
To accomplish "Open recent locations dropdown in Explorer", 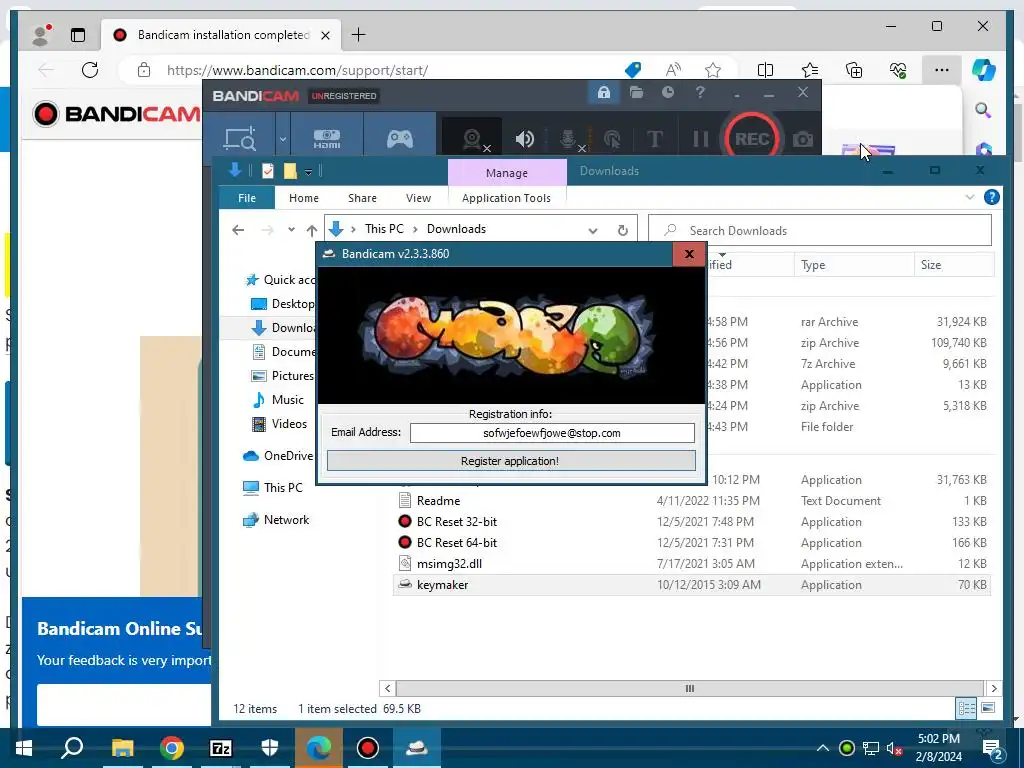I will point(291,230).
